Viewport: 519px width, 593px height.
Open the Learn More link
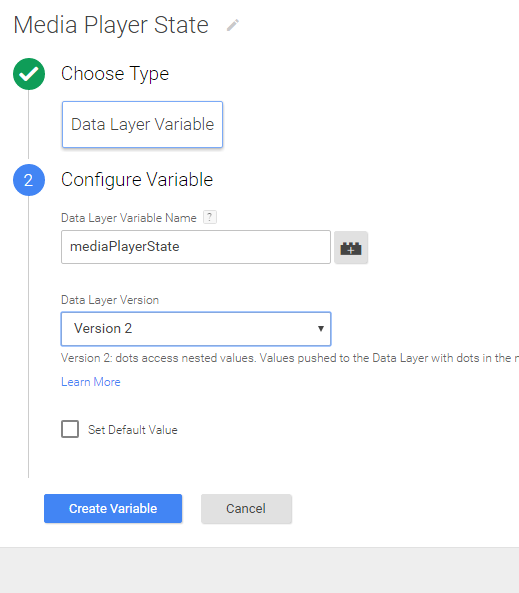coord(91,382)
